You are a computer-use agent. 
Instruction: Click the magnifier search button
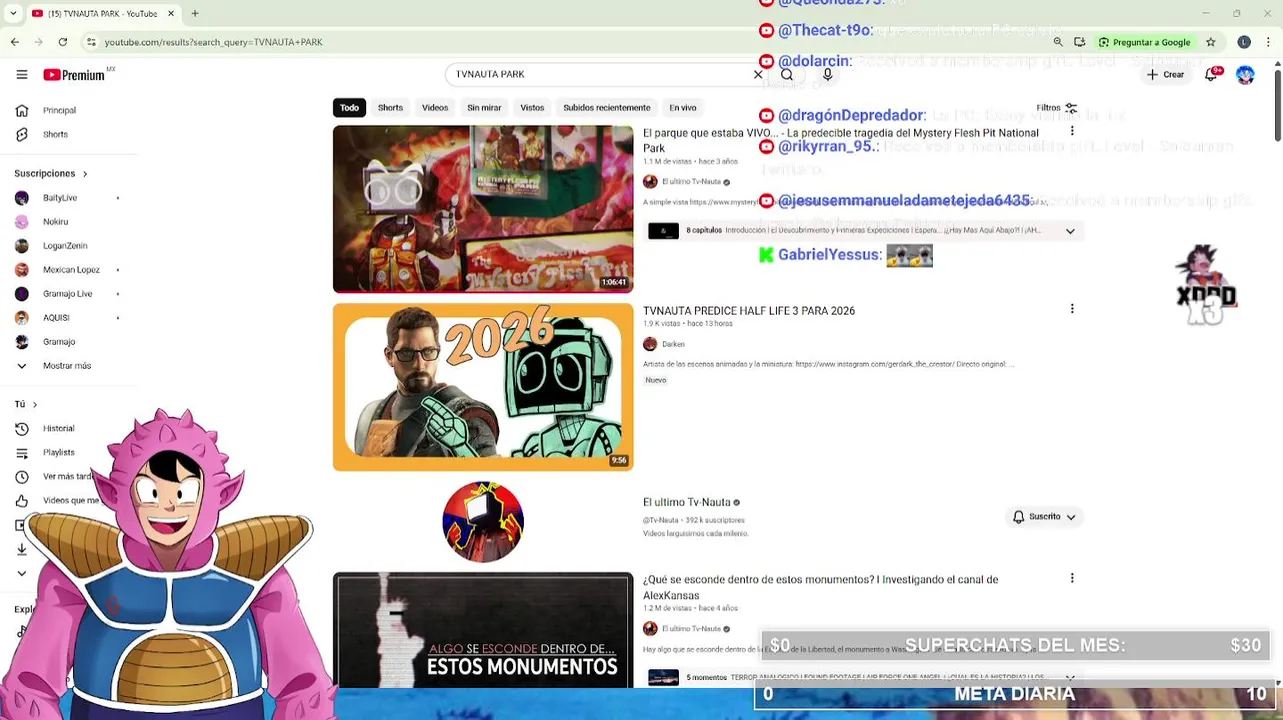[787, 74]
